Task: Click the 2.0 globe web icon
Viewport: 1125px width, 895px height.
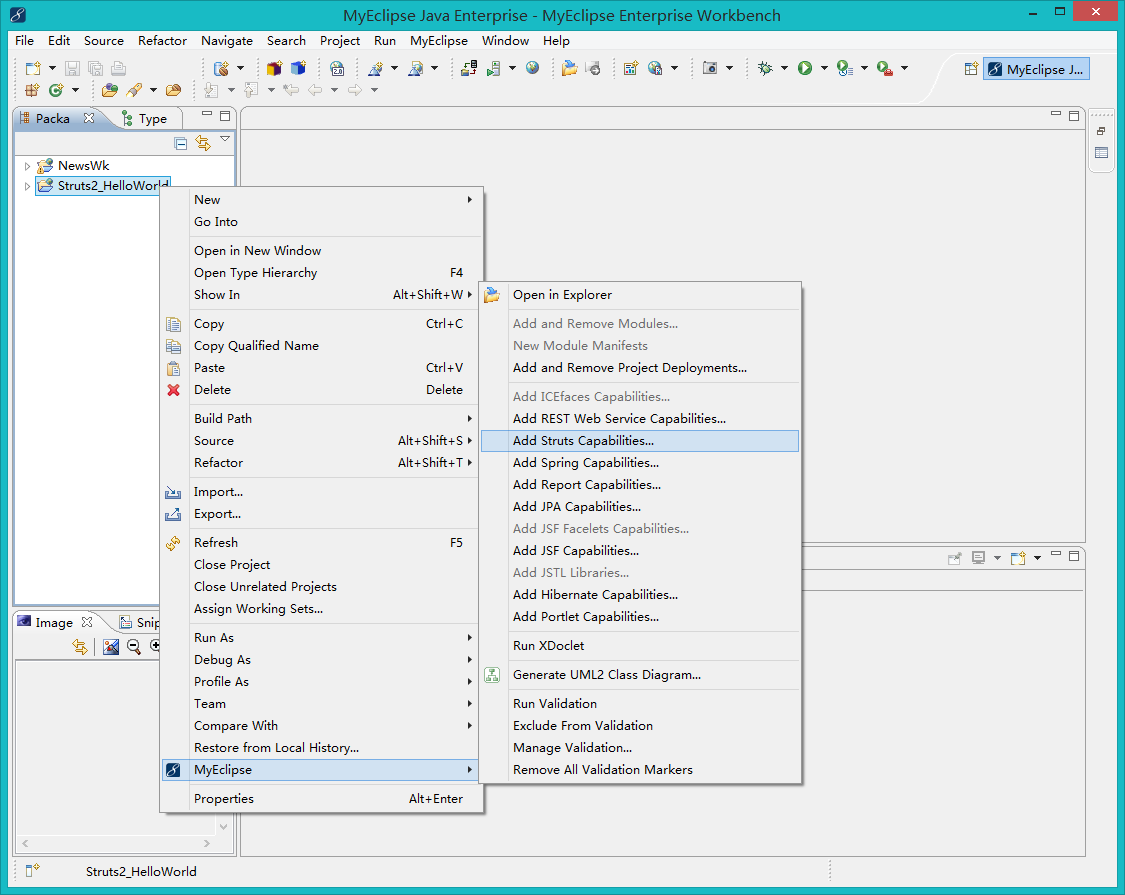Action: pyautogui.click(x=337, y=68)
